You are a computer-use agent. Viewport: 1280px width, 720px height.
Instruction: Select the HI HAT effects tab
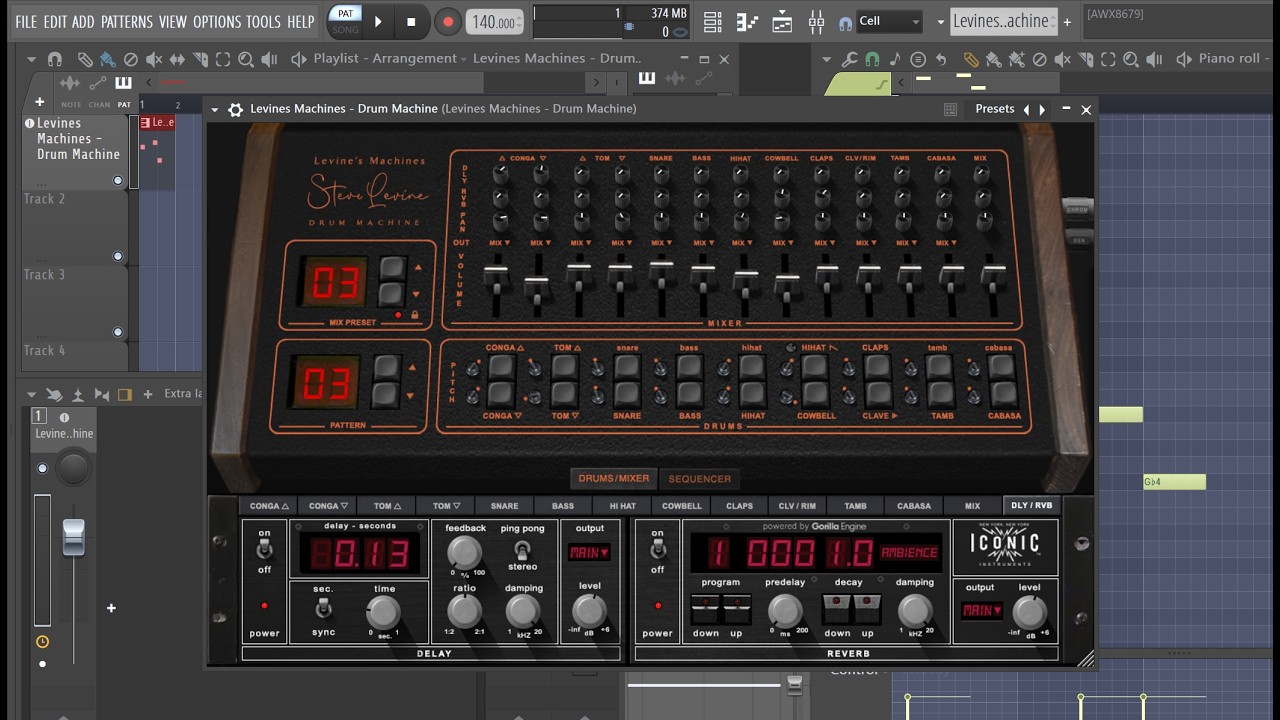[x=622, y=506]
